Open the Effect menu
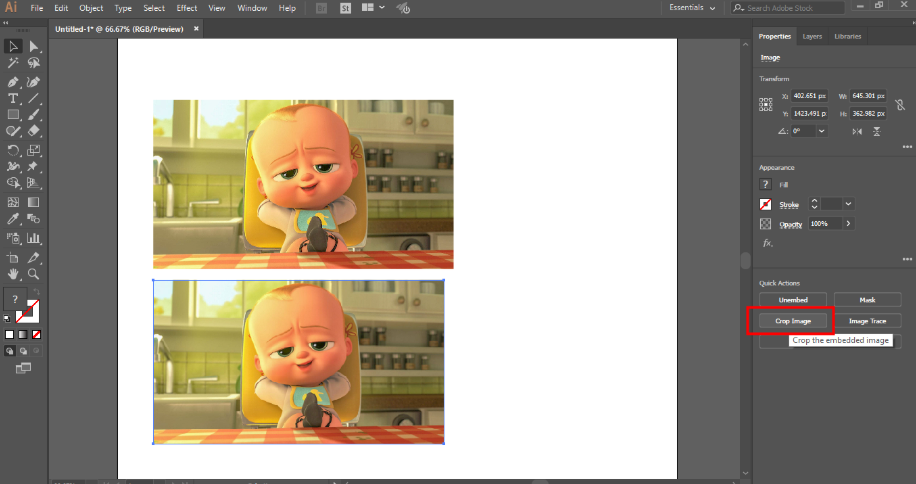 tap(187, 8)
